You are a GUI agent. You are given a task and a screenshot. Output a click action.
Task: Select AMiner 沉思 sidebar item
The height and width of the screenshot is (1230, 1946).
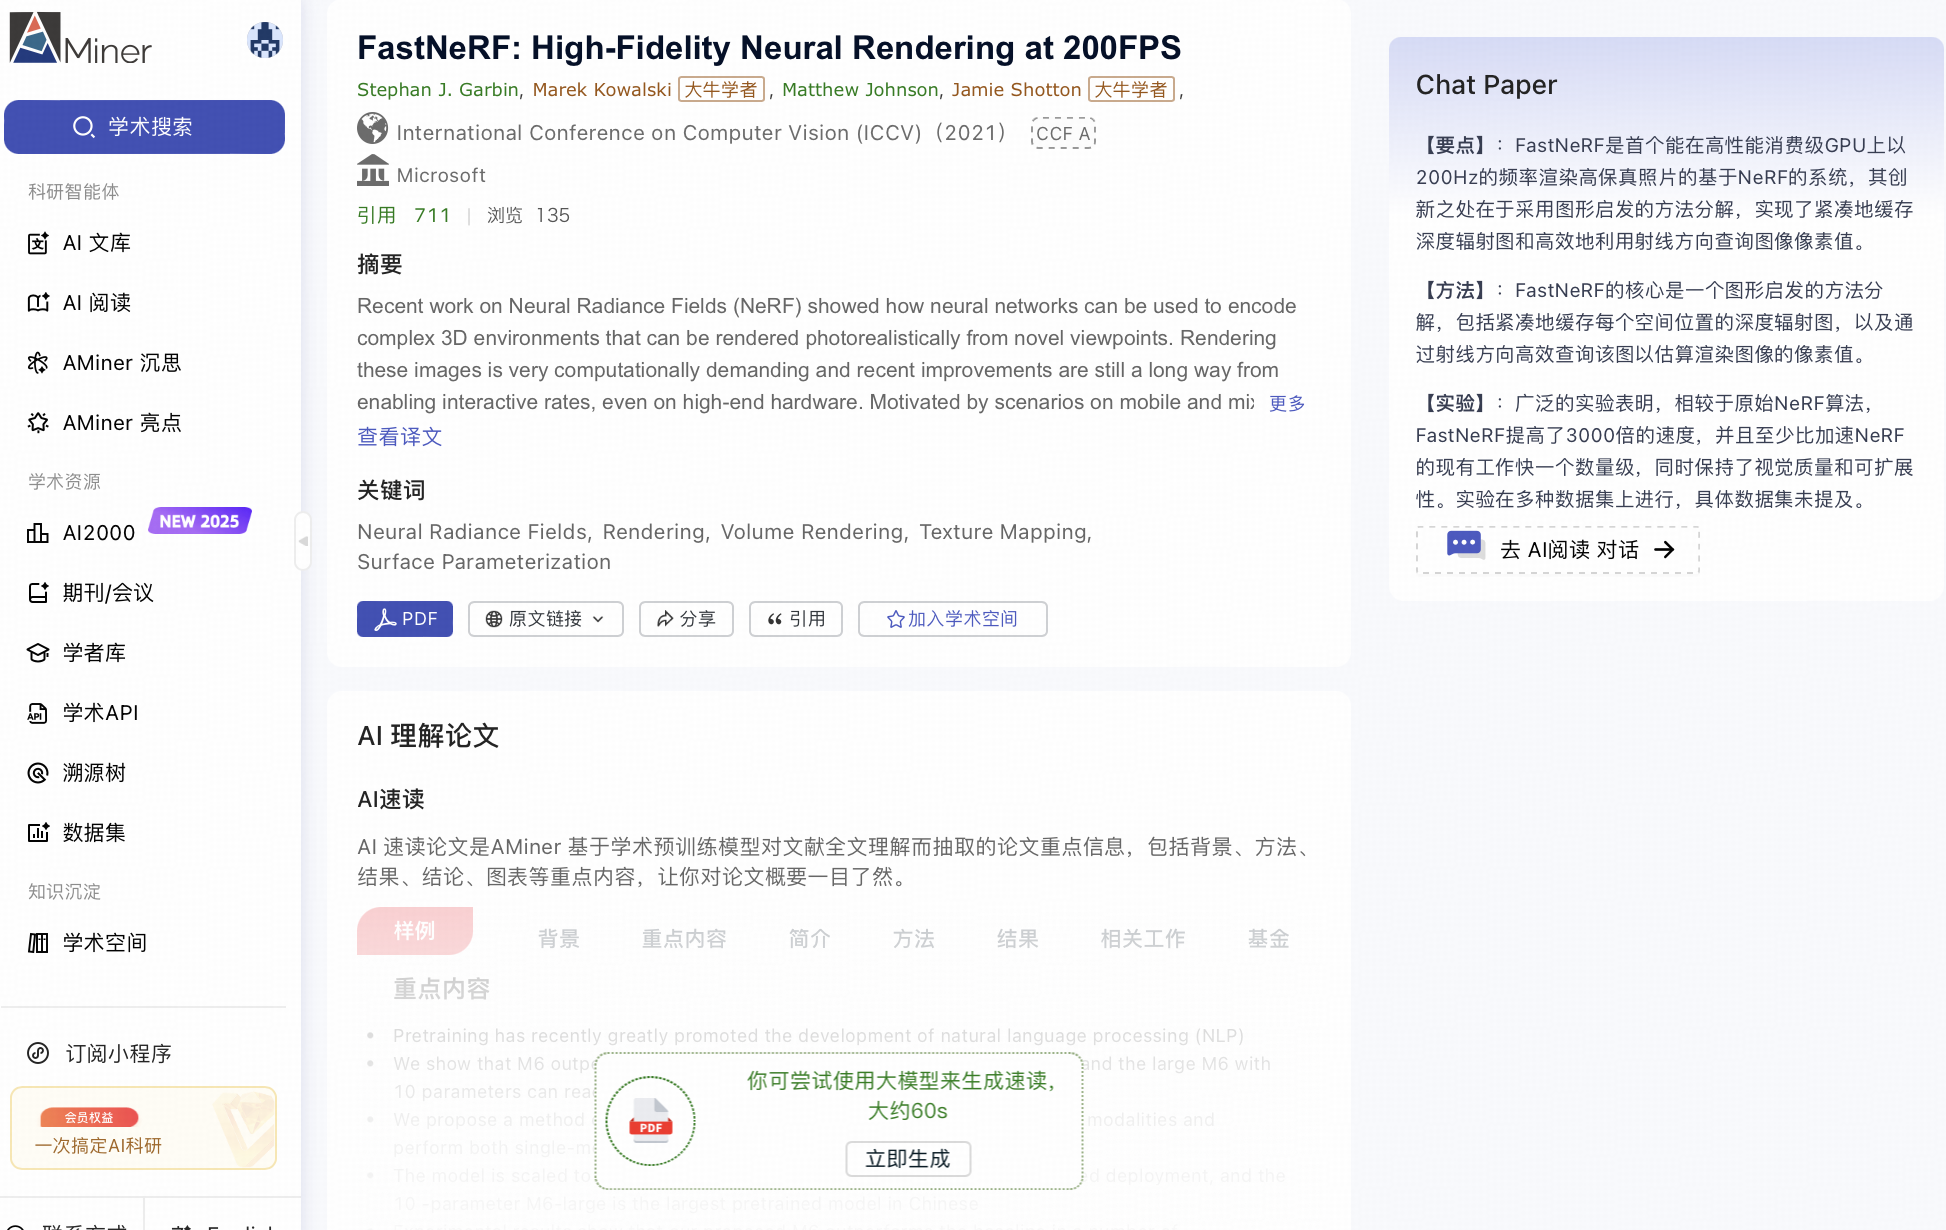(x=121, y=363)
